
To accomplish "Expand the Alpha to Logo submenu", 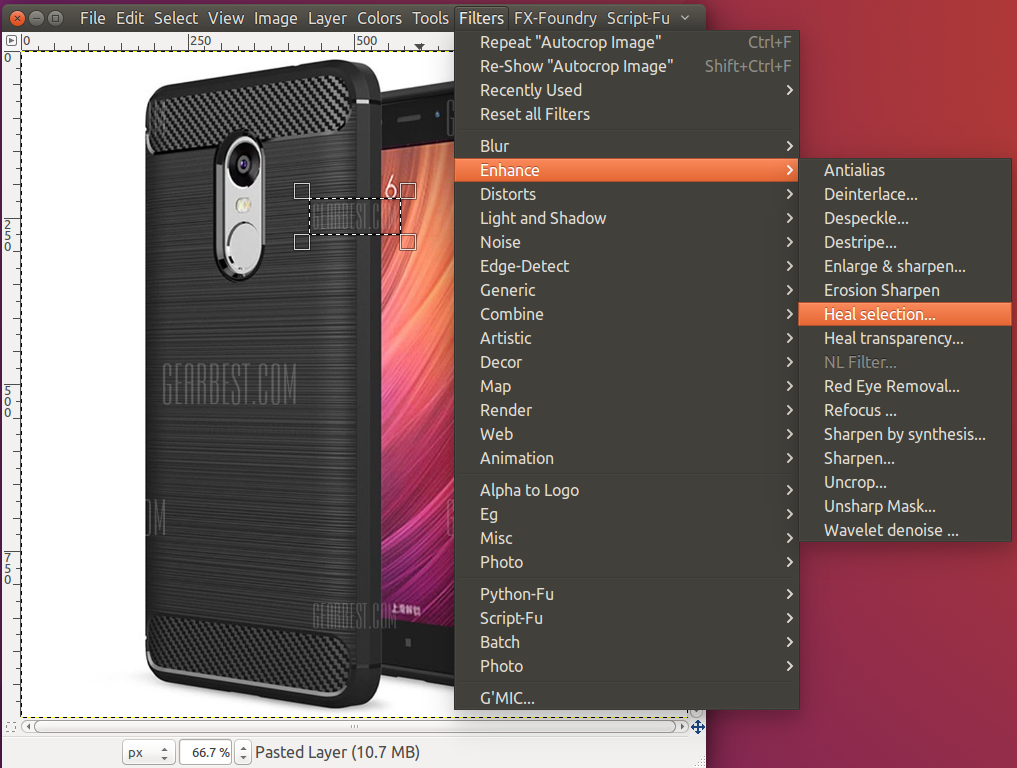I will coord(627,490).
